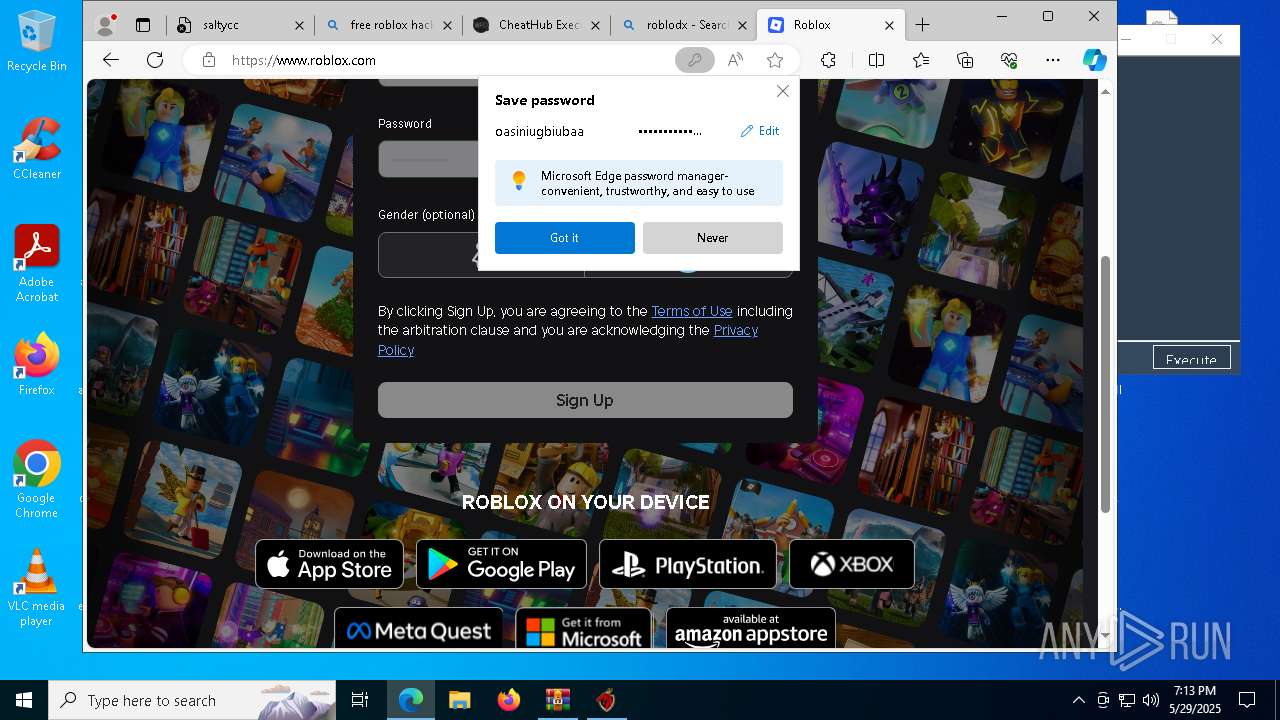Image resolution: width=1280 pixels, height=720 pixels.
Task: Open the Extensions puzzle icon
Action: pos(828,60)
